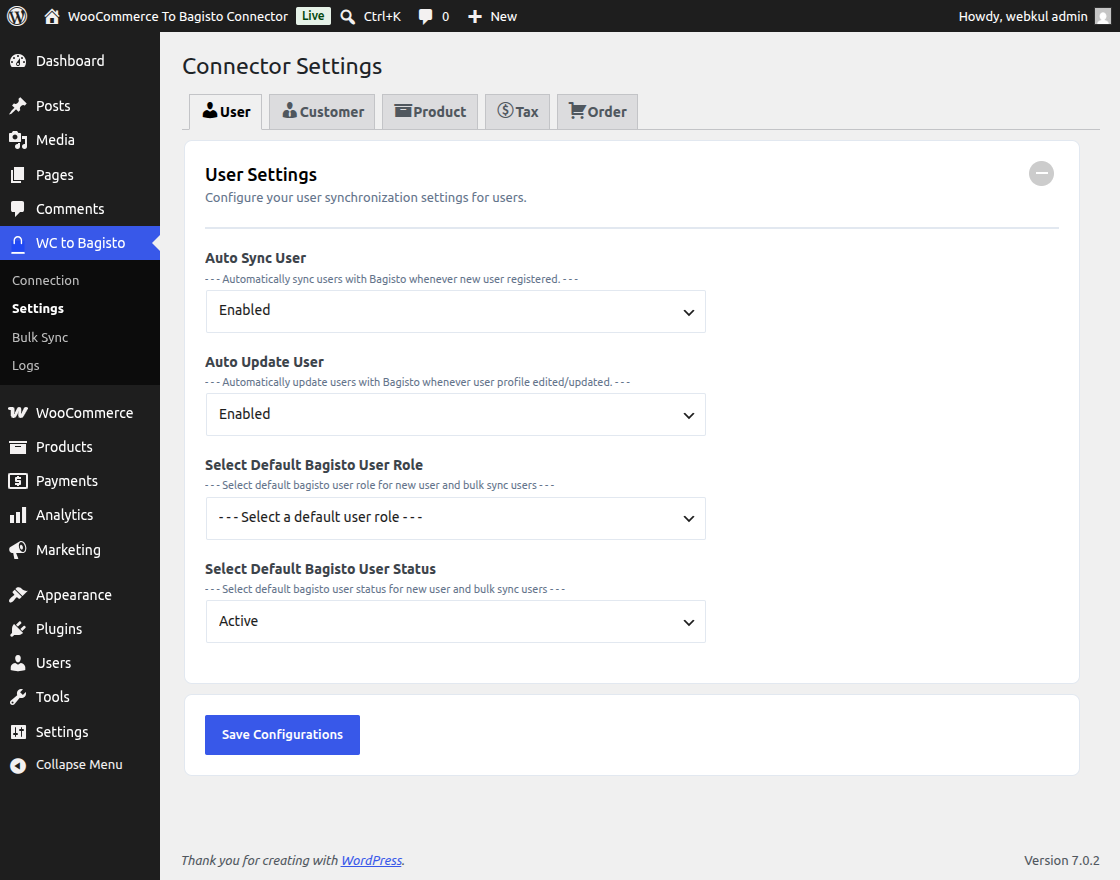
Task: Click the Comments bubble icon in sidebar
Action: 18,209
